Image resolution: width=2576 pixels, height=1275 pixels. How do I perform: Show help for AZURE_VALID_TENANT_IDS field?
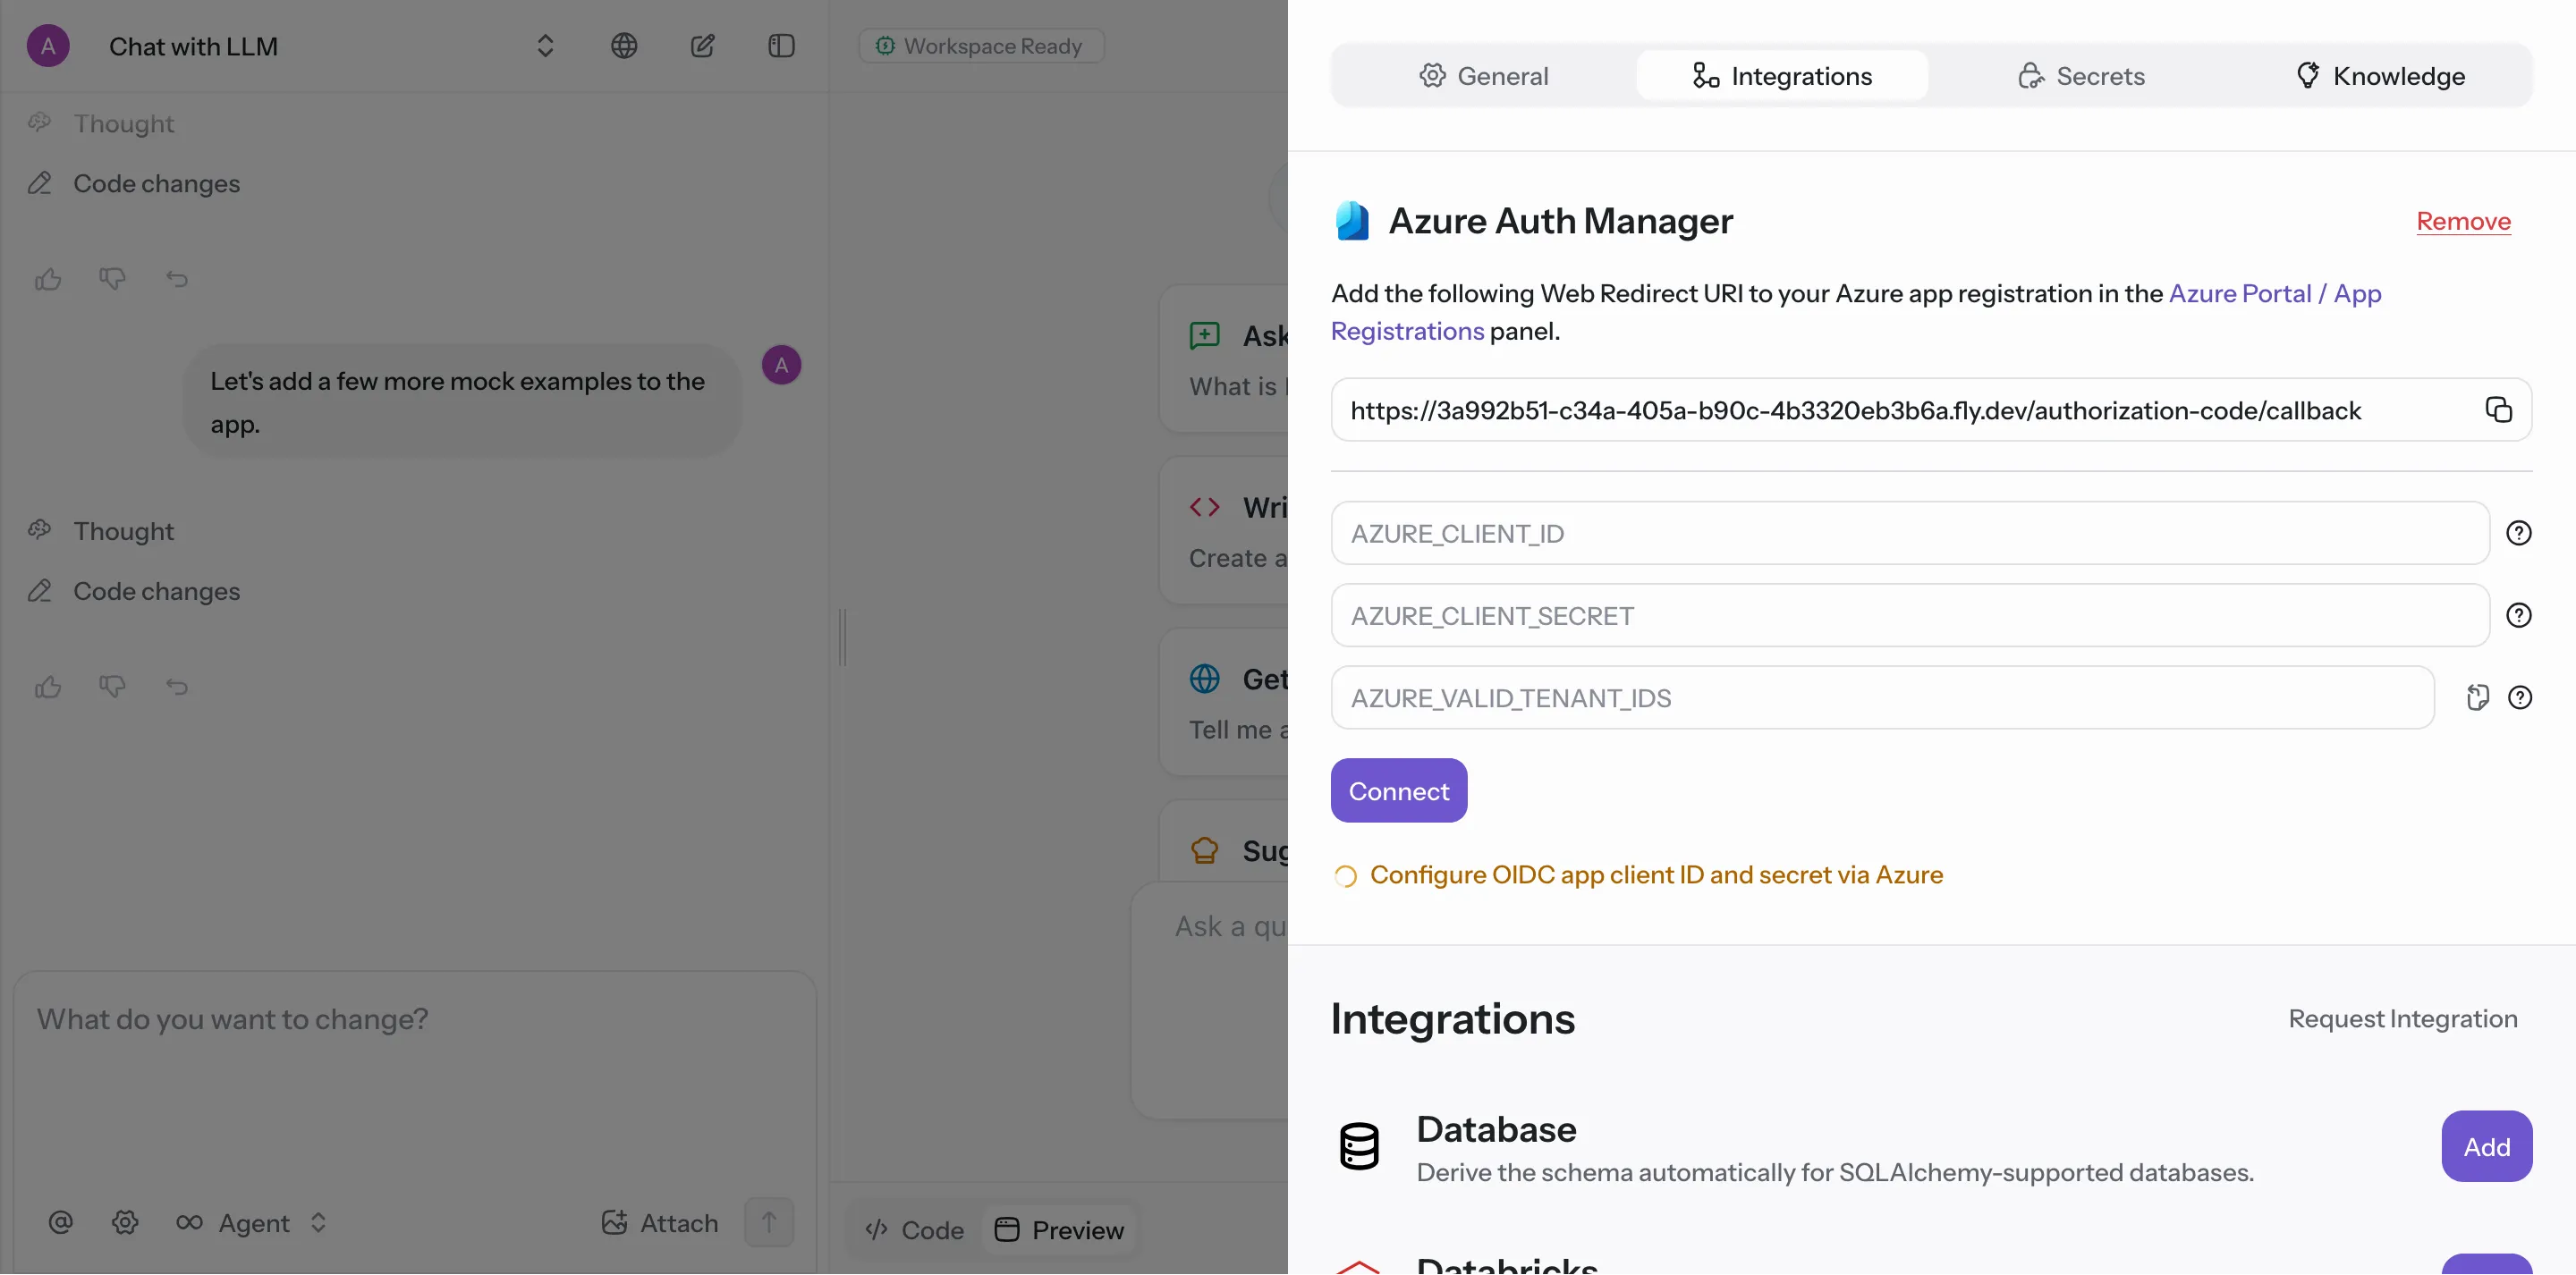click(2519, 698)
